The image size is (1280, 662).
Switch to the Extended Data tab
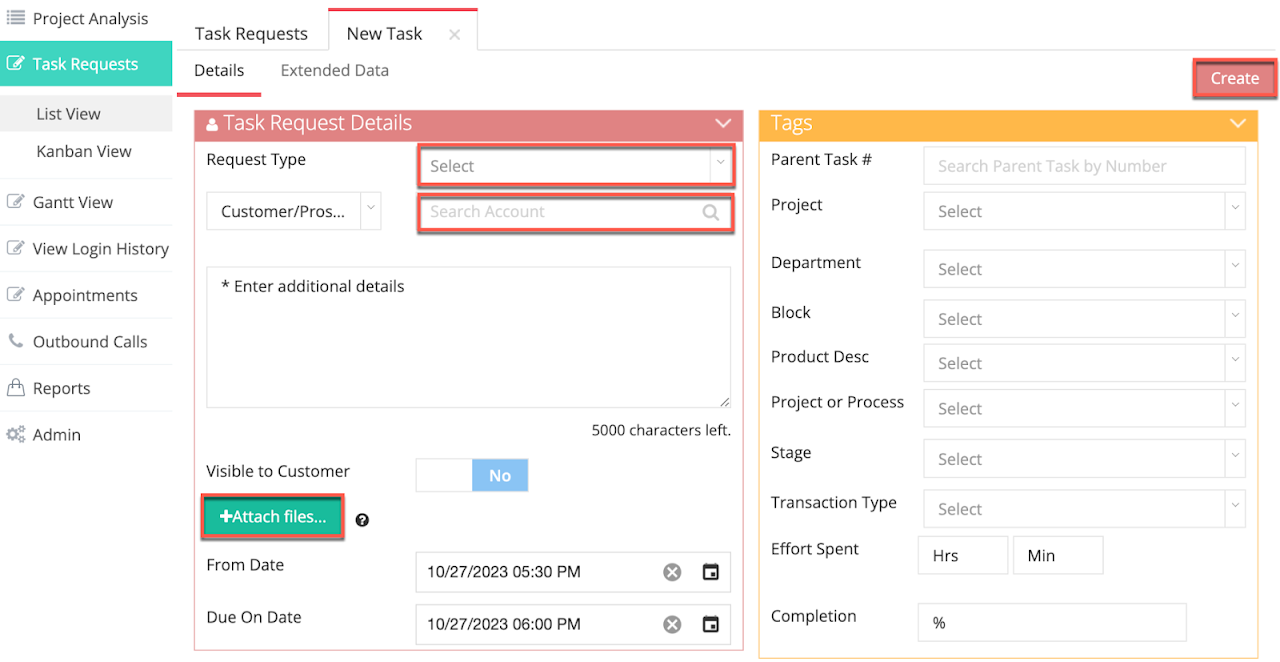(x=334, y=71)
